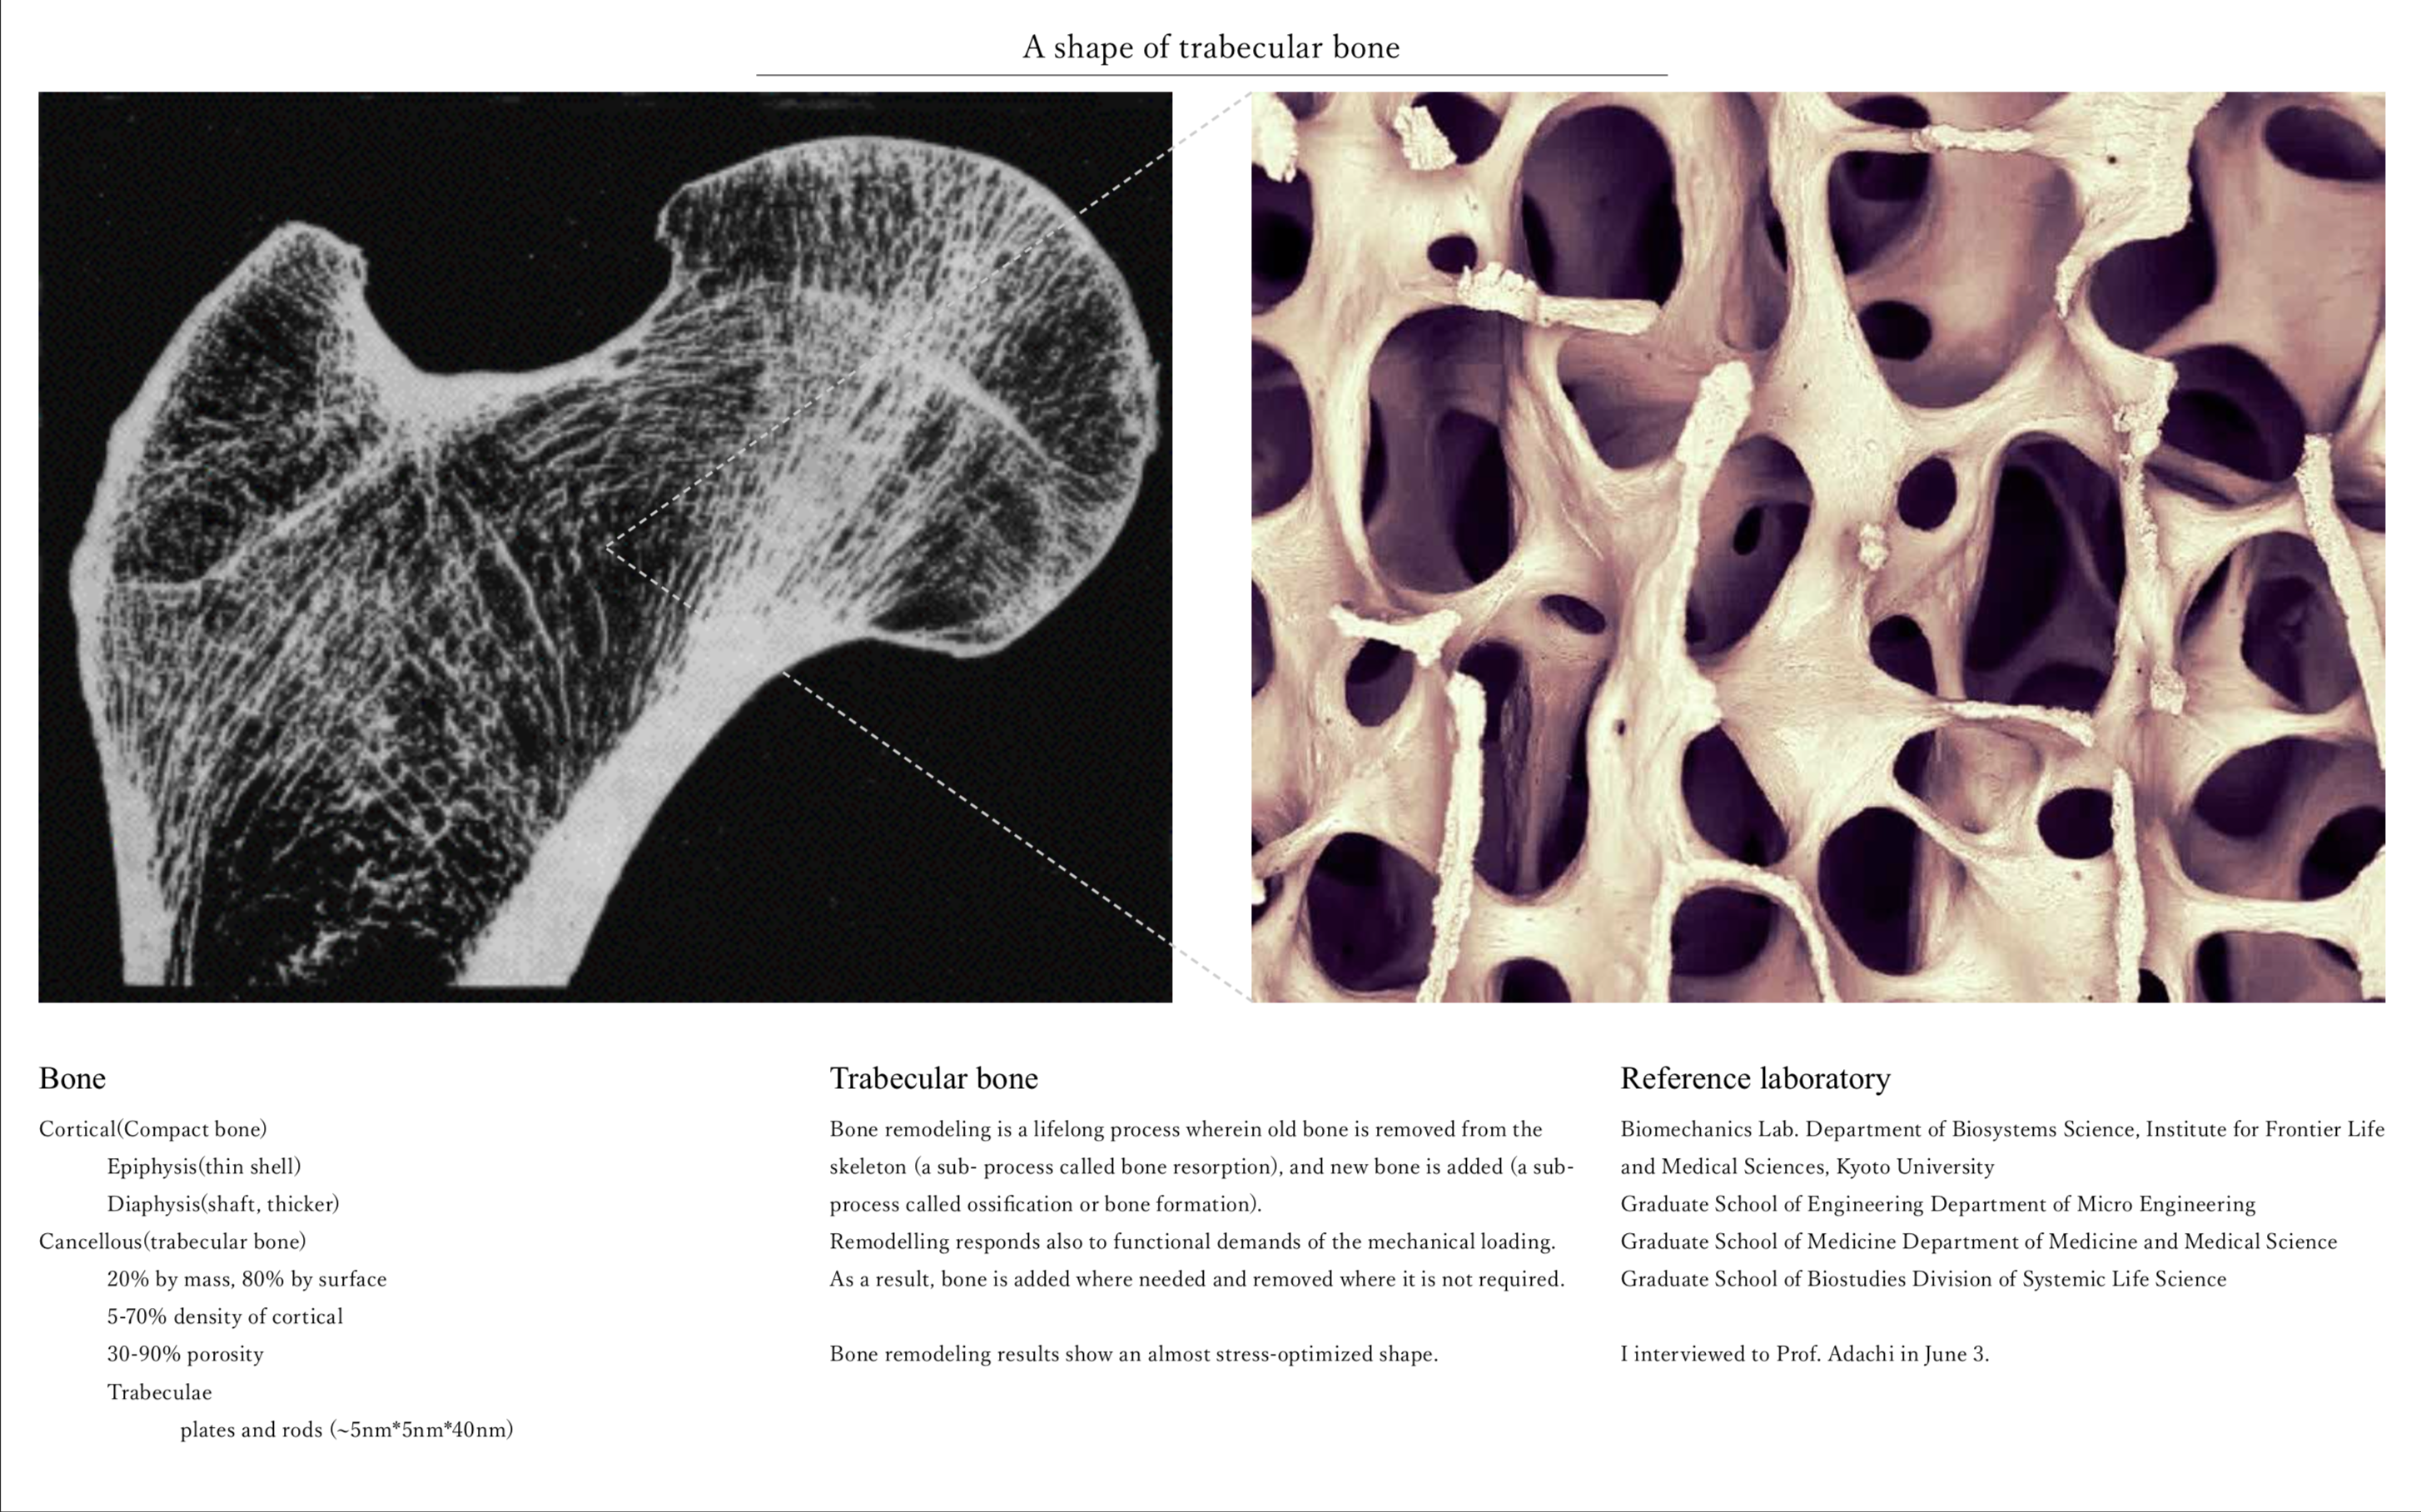Click the 'Epiphysis(thin shell)' list entry
This screenshot has width=2421, height=1512.
tap(204, 1166)
